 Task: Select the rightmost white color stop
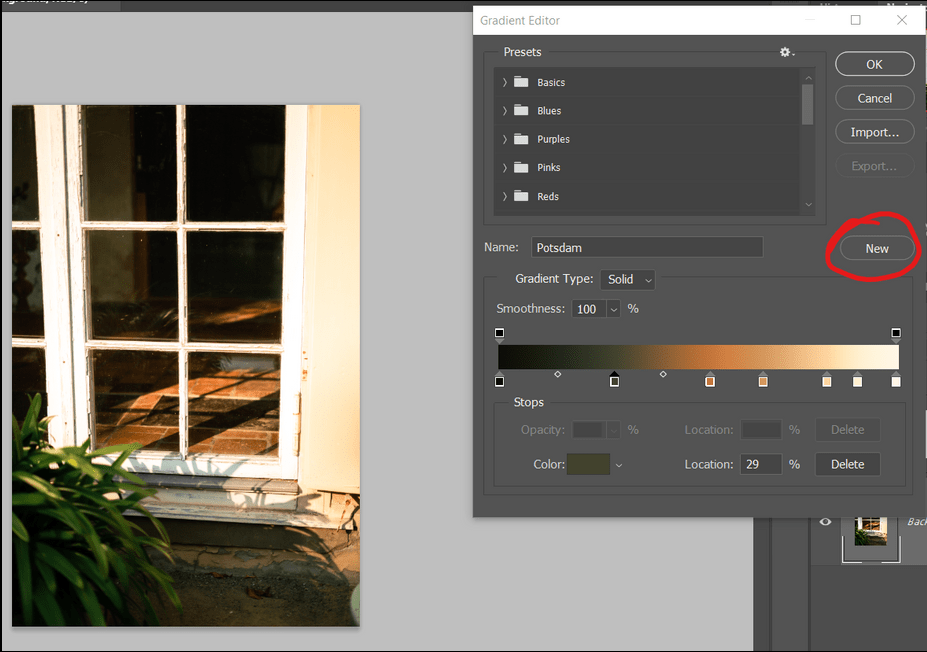(896, 380)
